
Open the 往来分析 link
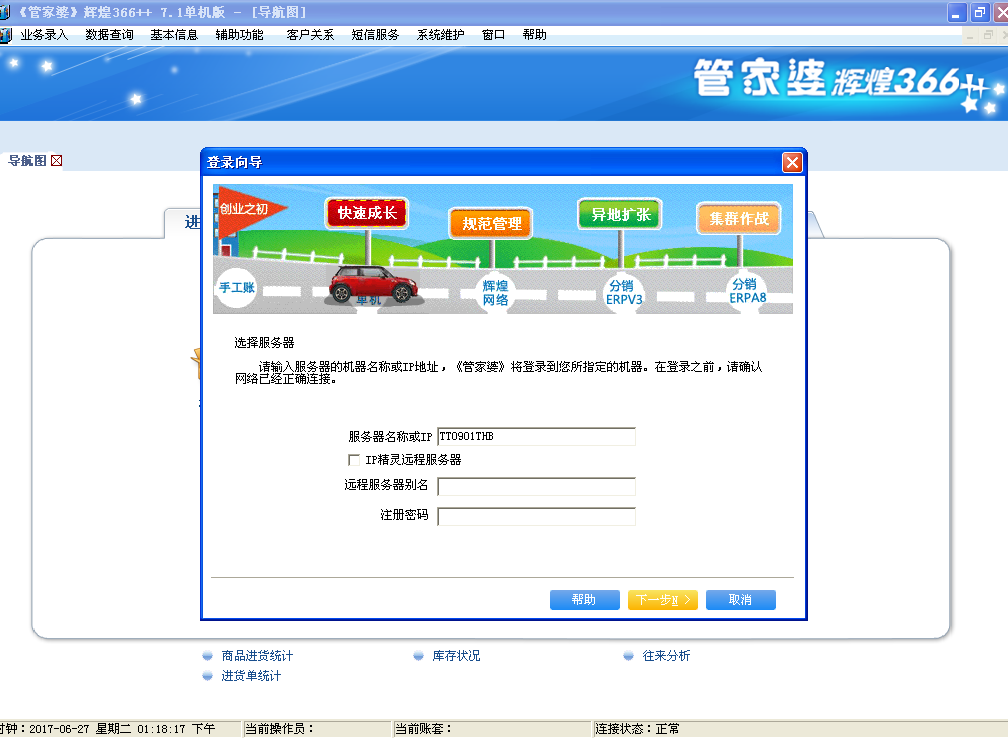(x=666, y=656)
